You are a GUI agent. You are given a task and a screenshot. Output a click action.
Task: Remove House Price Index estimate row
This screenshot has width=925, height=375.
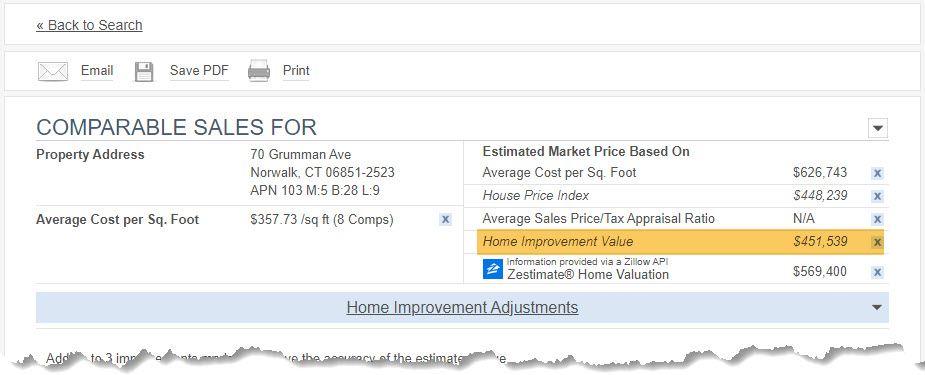[x=877, y=196]
